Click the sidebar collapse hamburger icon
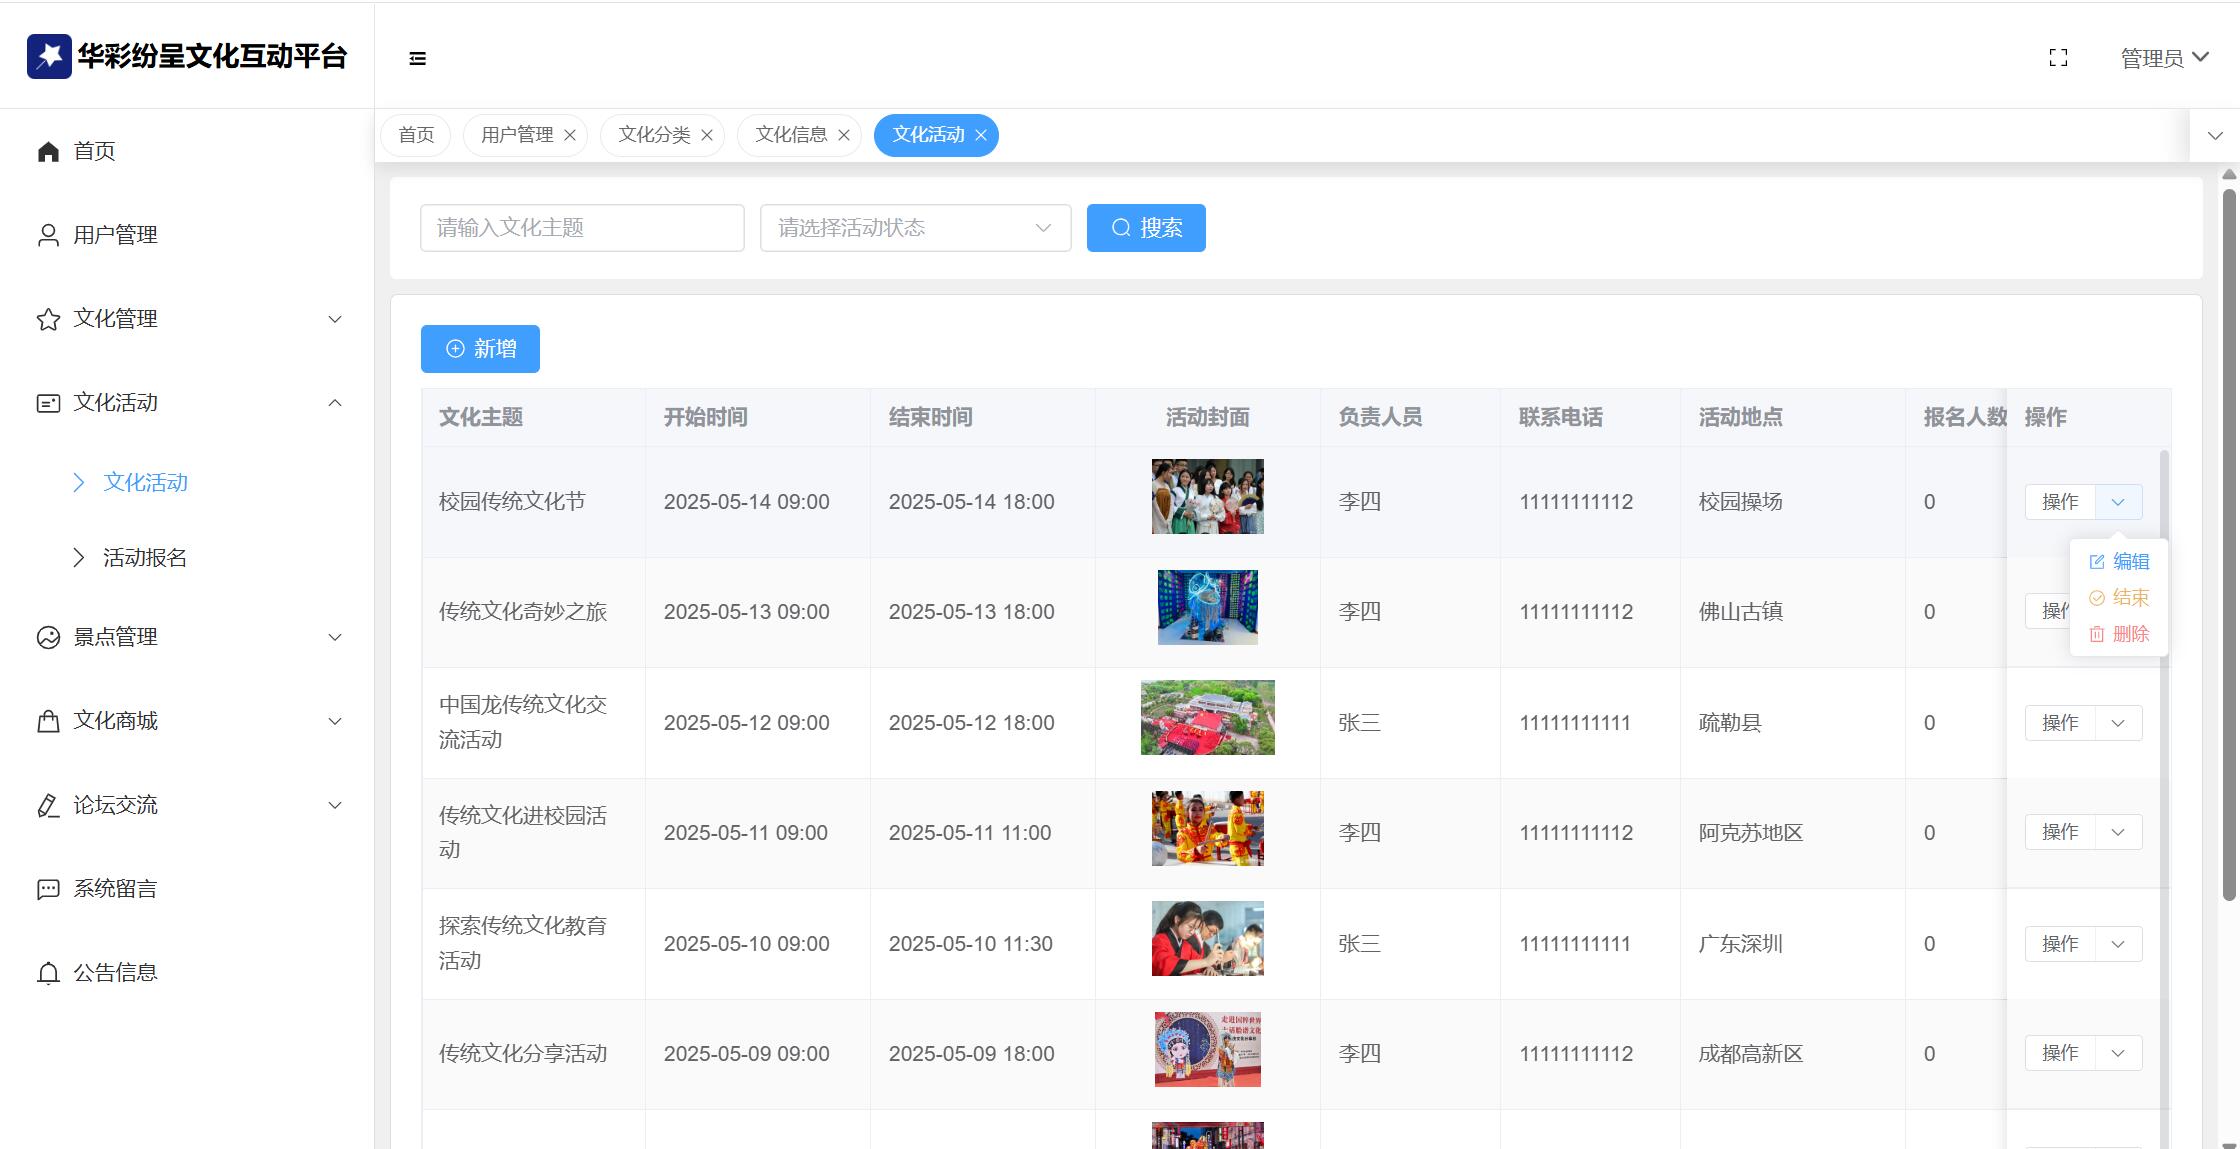 click(x=418, y=59)
